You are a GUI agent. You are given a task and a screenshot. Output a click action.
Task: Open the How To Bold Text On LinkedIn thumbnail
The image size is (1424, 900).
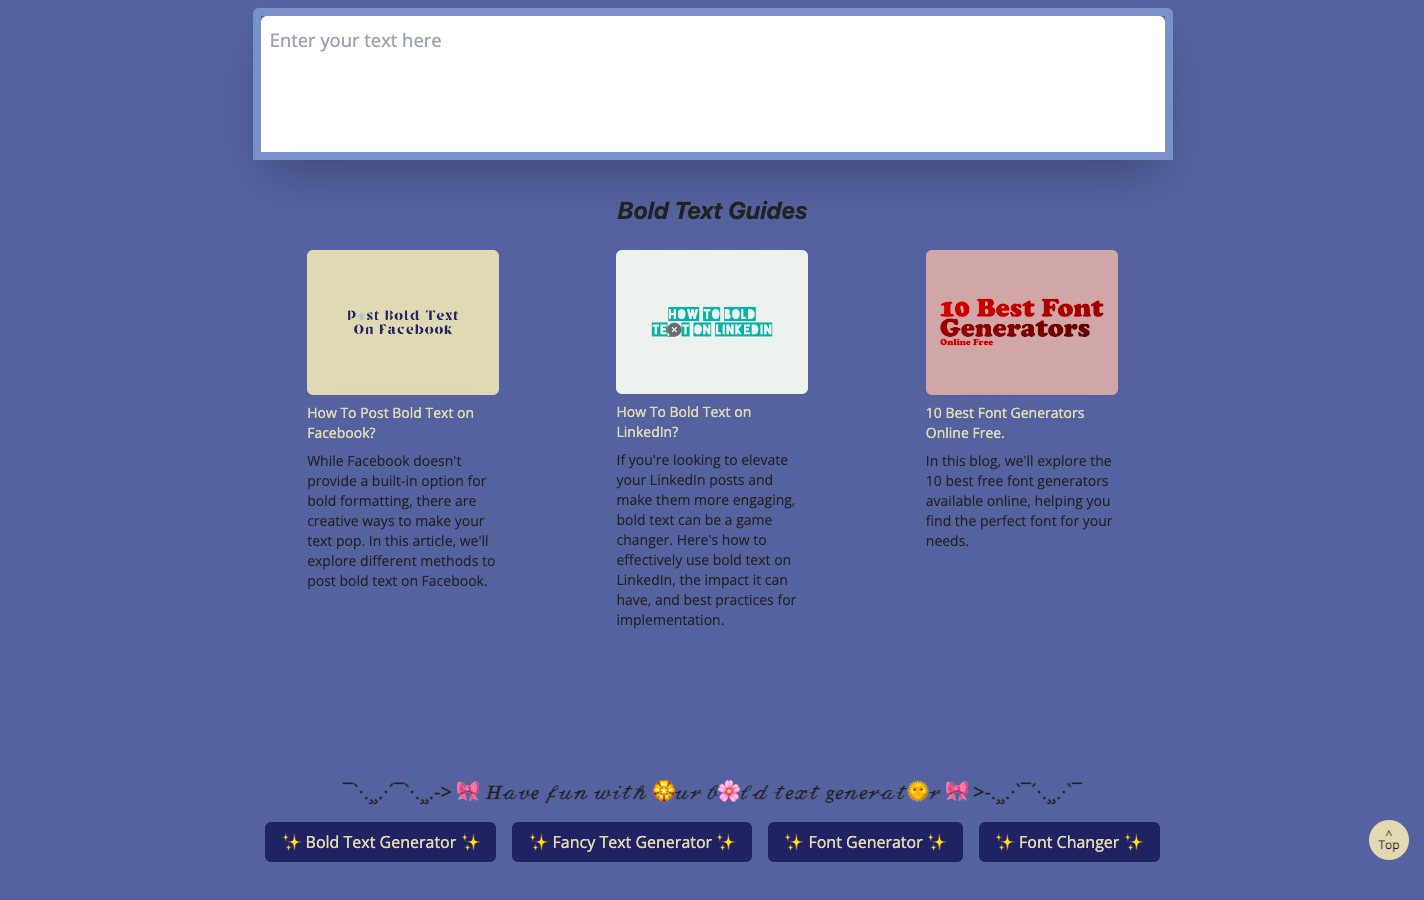pyautogui.click(x=712, y=322)
